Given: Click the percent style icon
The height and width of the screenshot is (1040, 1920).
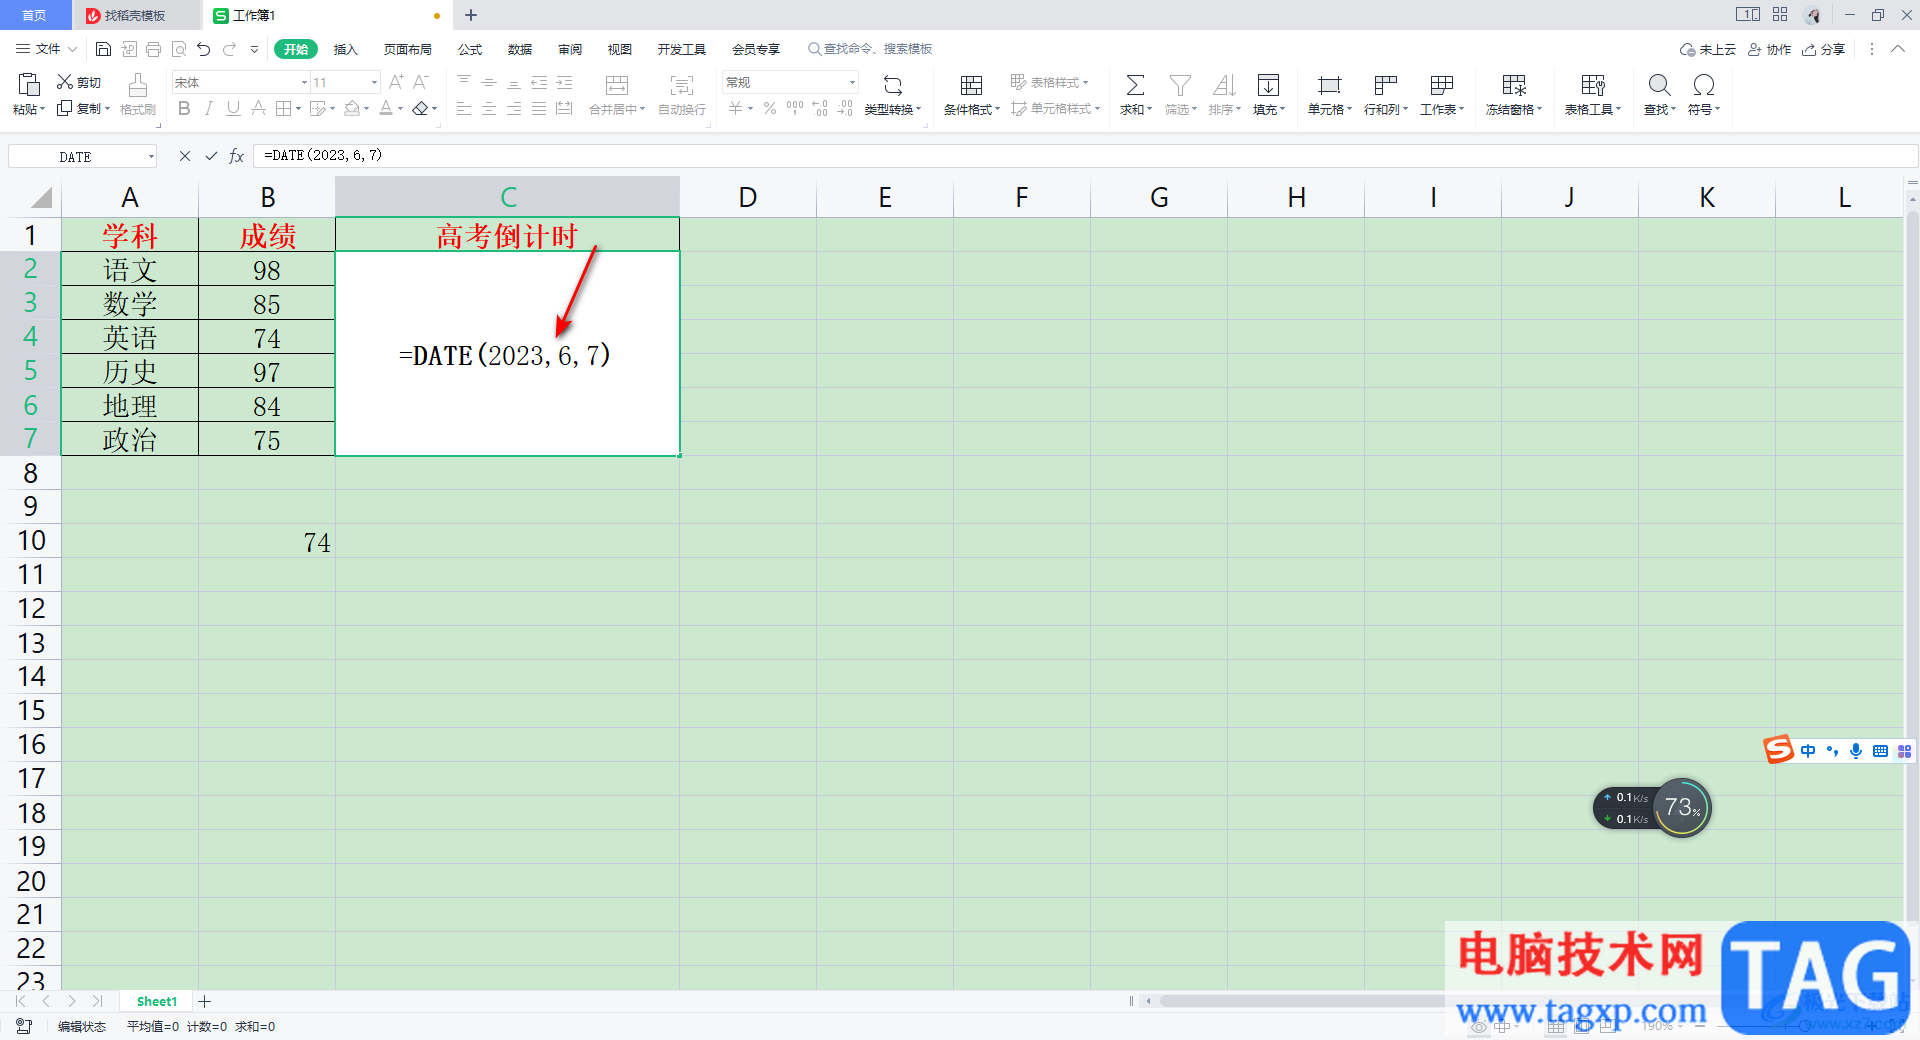Looking at the screenshot, I should [x=770, y=108].
